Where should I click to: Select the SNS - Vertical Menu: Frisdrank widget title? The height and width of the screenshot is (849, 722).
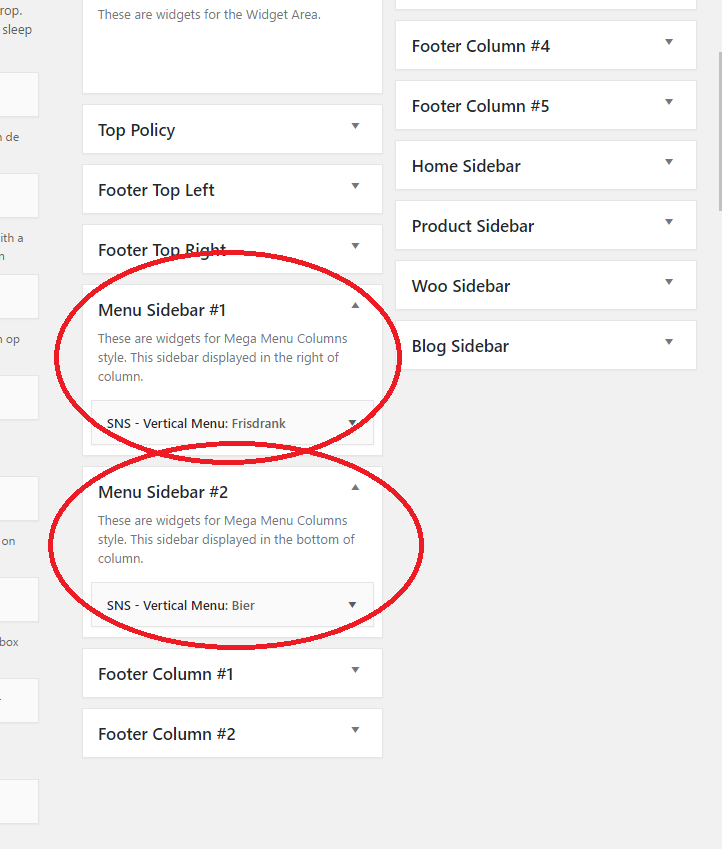(x=196, y=424)
